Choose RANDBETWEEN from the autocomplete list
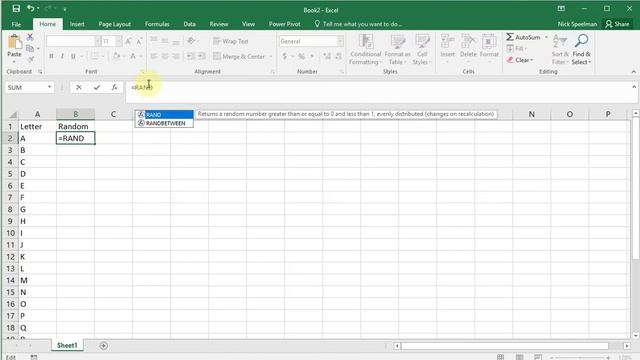This screenshot has width=640, height=360. point(164,123)
